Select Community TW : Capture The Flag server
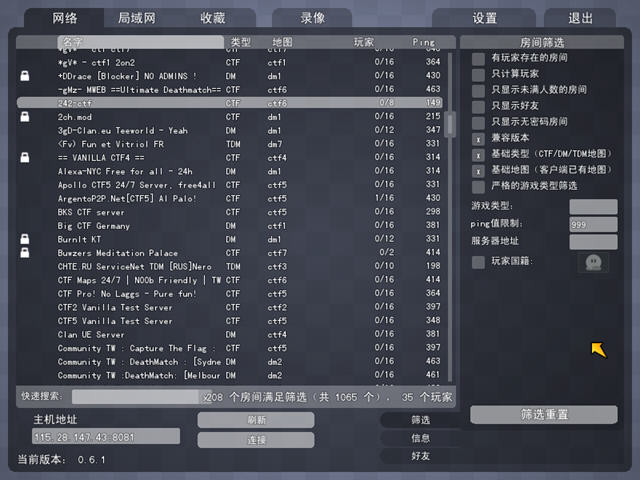The width and height of the screenshot is (640, 480). [229, 348]
